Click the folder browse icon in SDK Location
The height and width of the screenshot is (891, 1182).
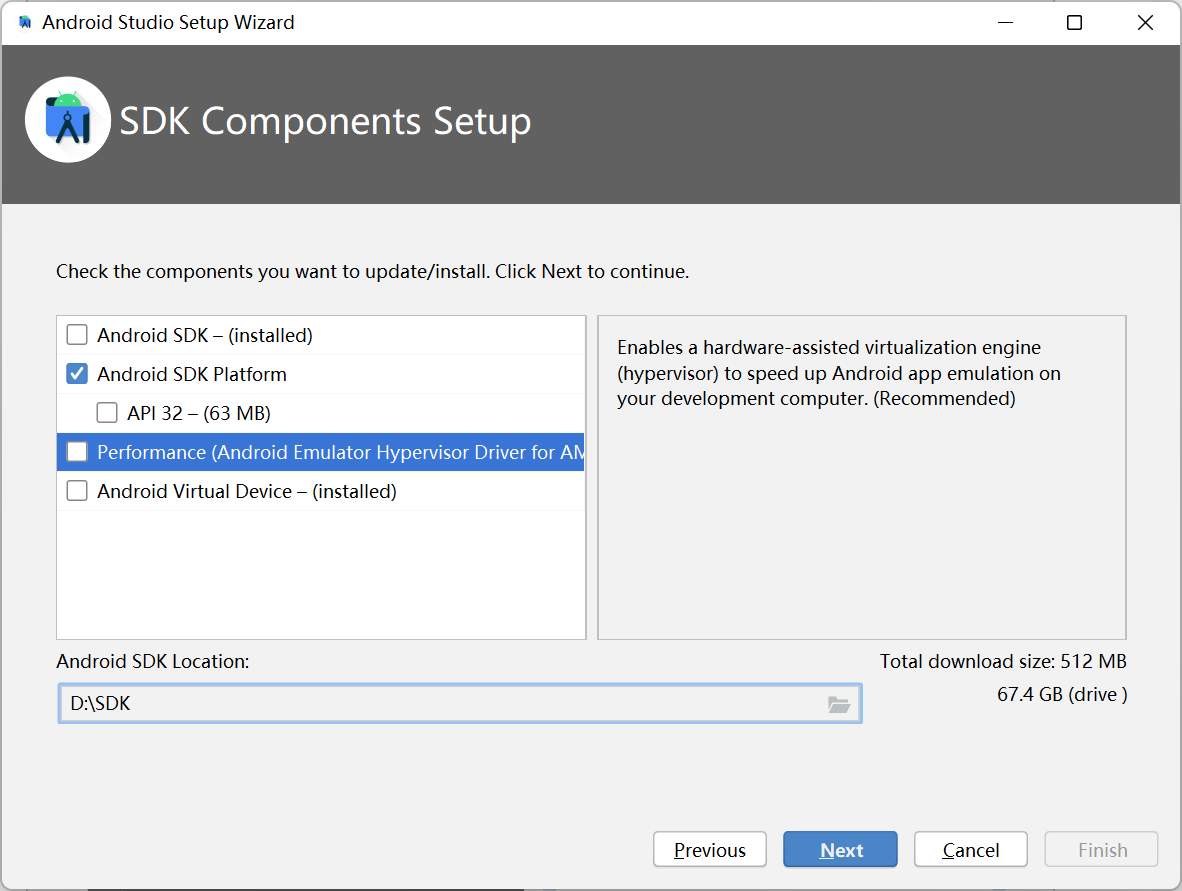[x=838, y=704]
